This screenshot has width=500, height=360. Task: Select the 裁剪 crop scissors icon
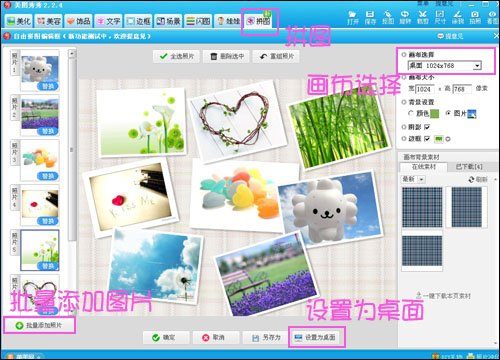(423, 18)
